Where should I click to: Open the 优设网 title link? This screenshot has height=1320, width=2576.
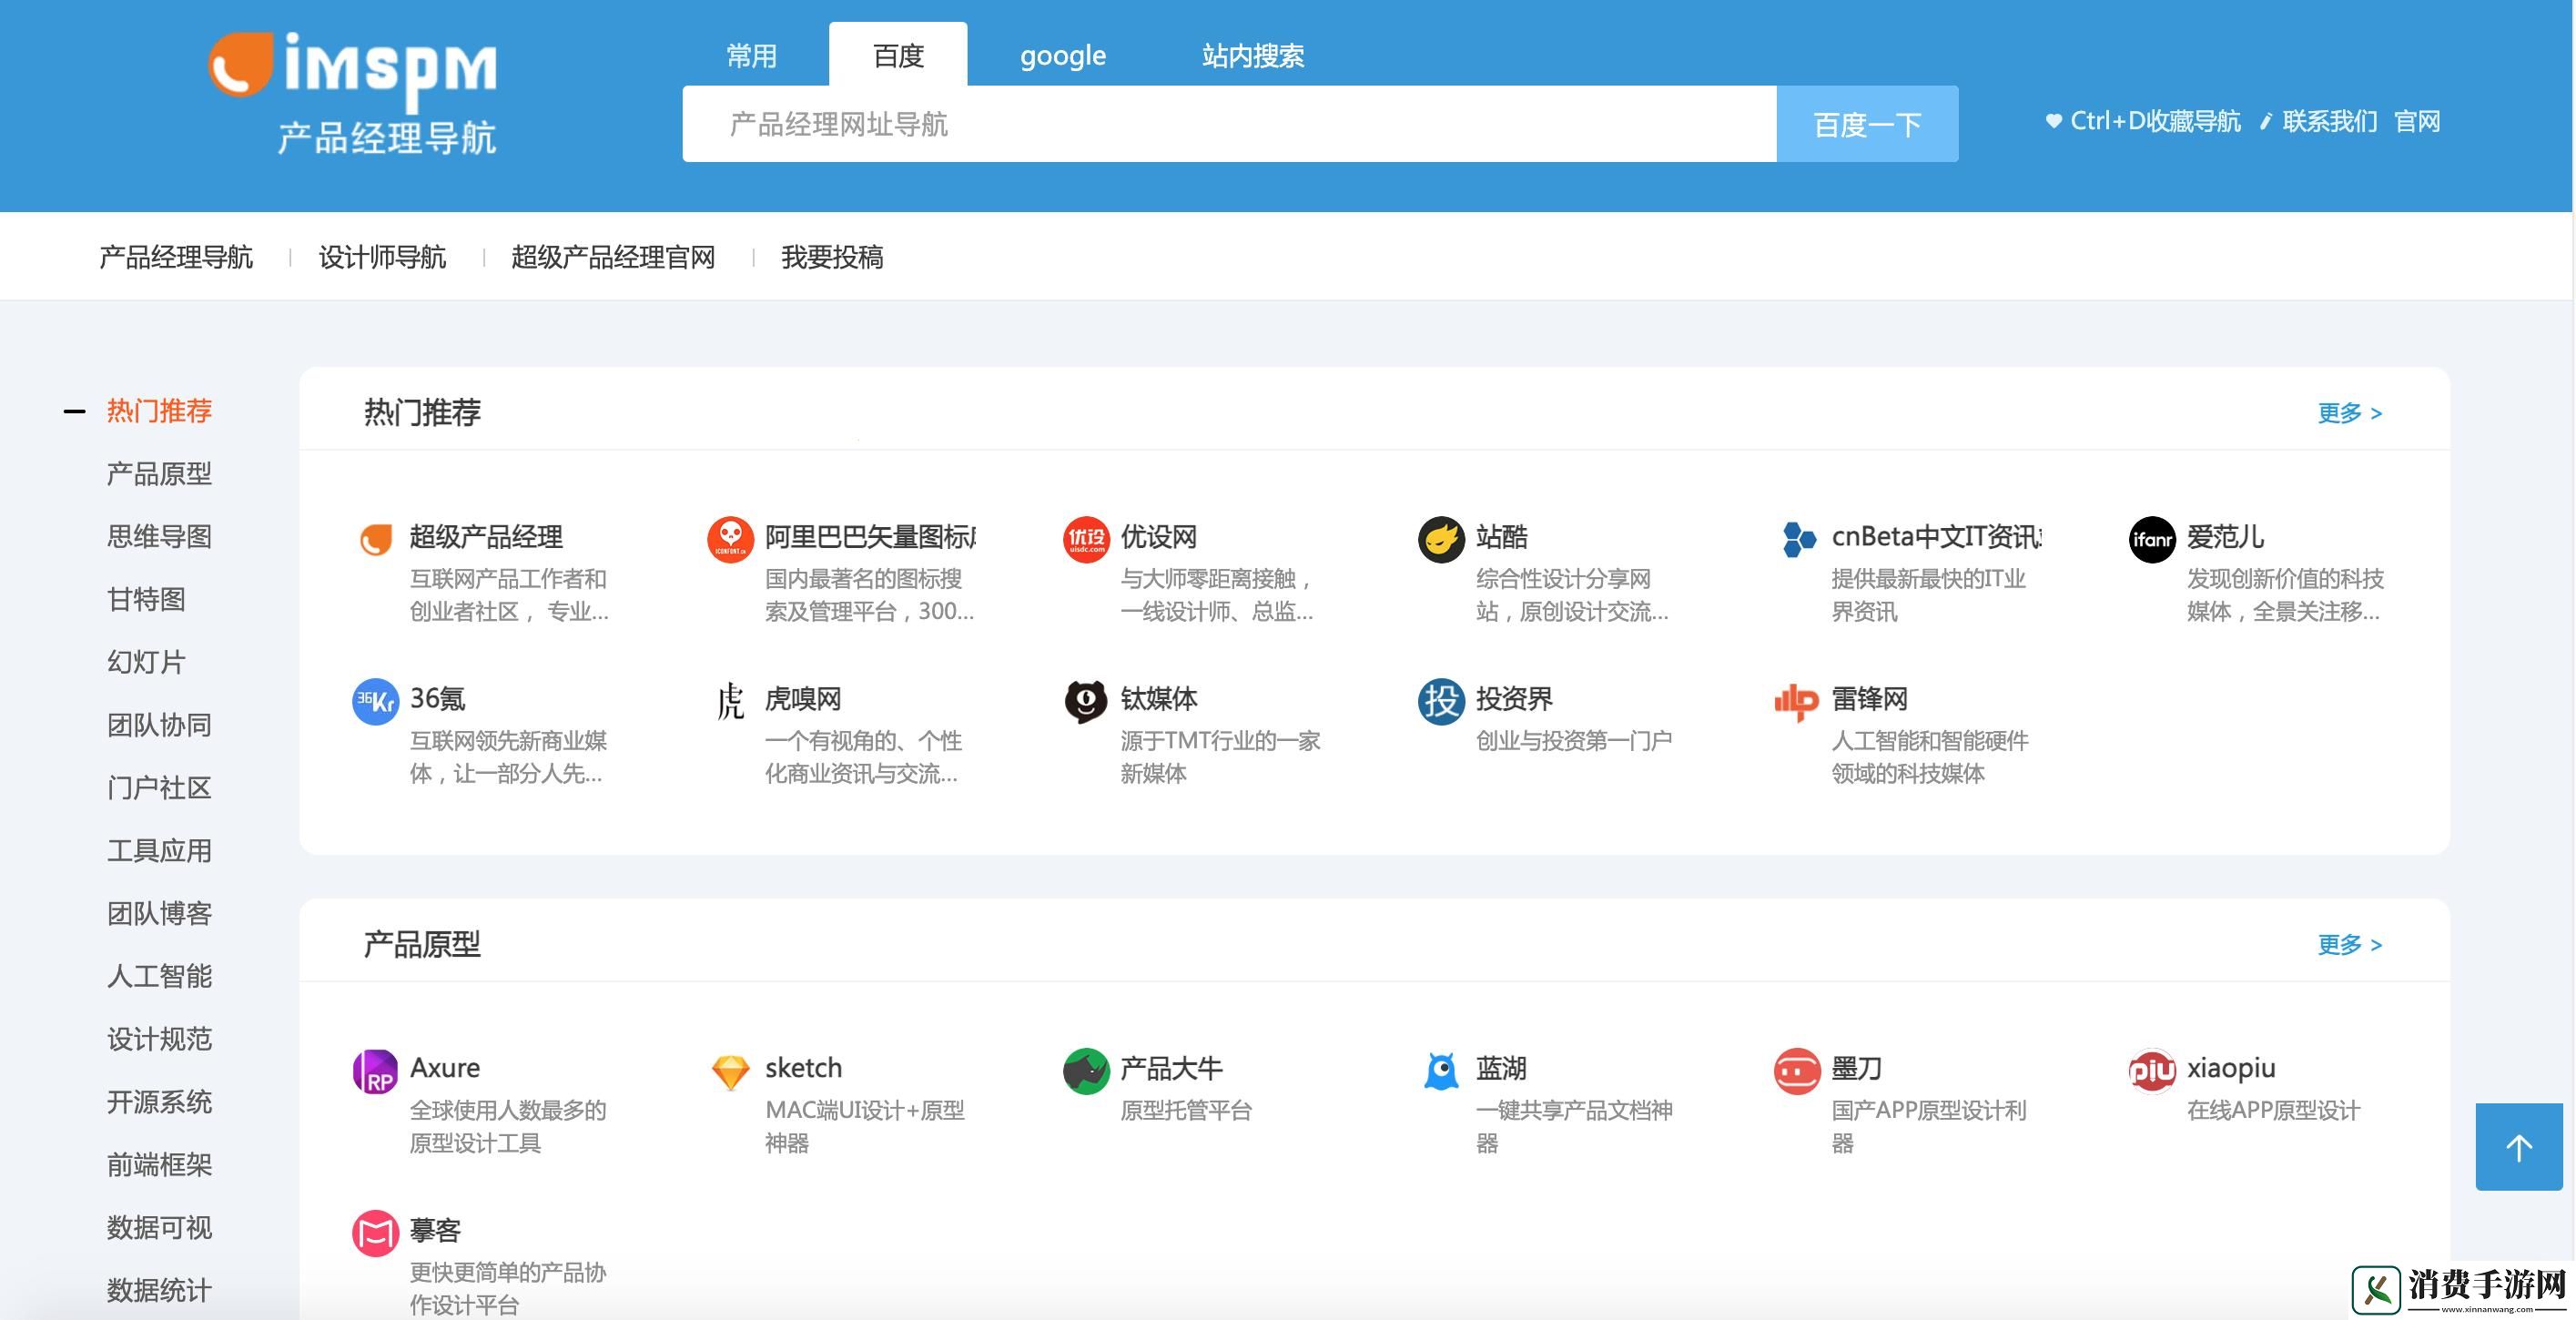click(x=1158, y=537)
